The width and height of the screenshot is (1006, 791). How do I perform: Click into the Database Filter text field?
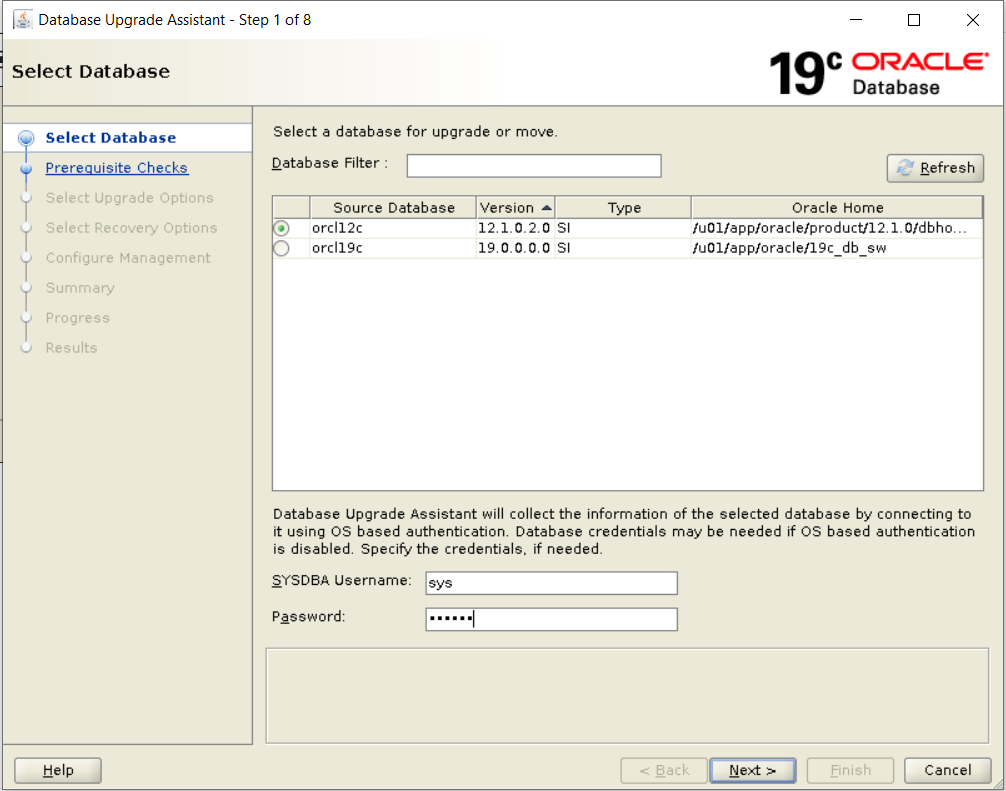pyautogui.click(x=533, y=166)
